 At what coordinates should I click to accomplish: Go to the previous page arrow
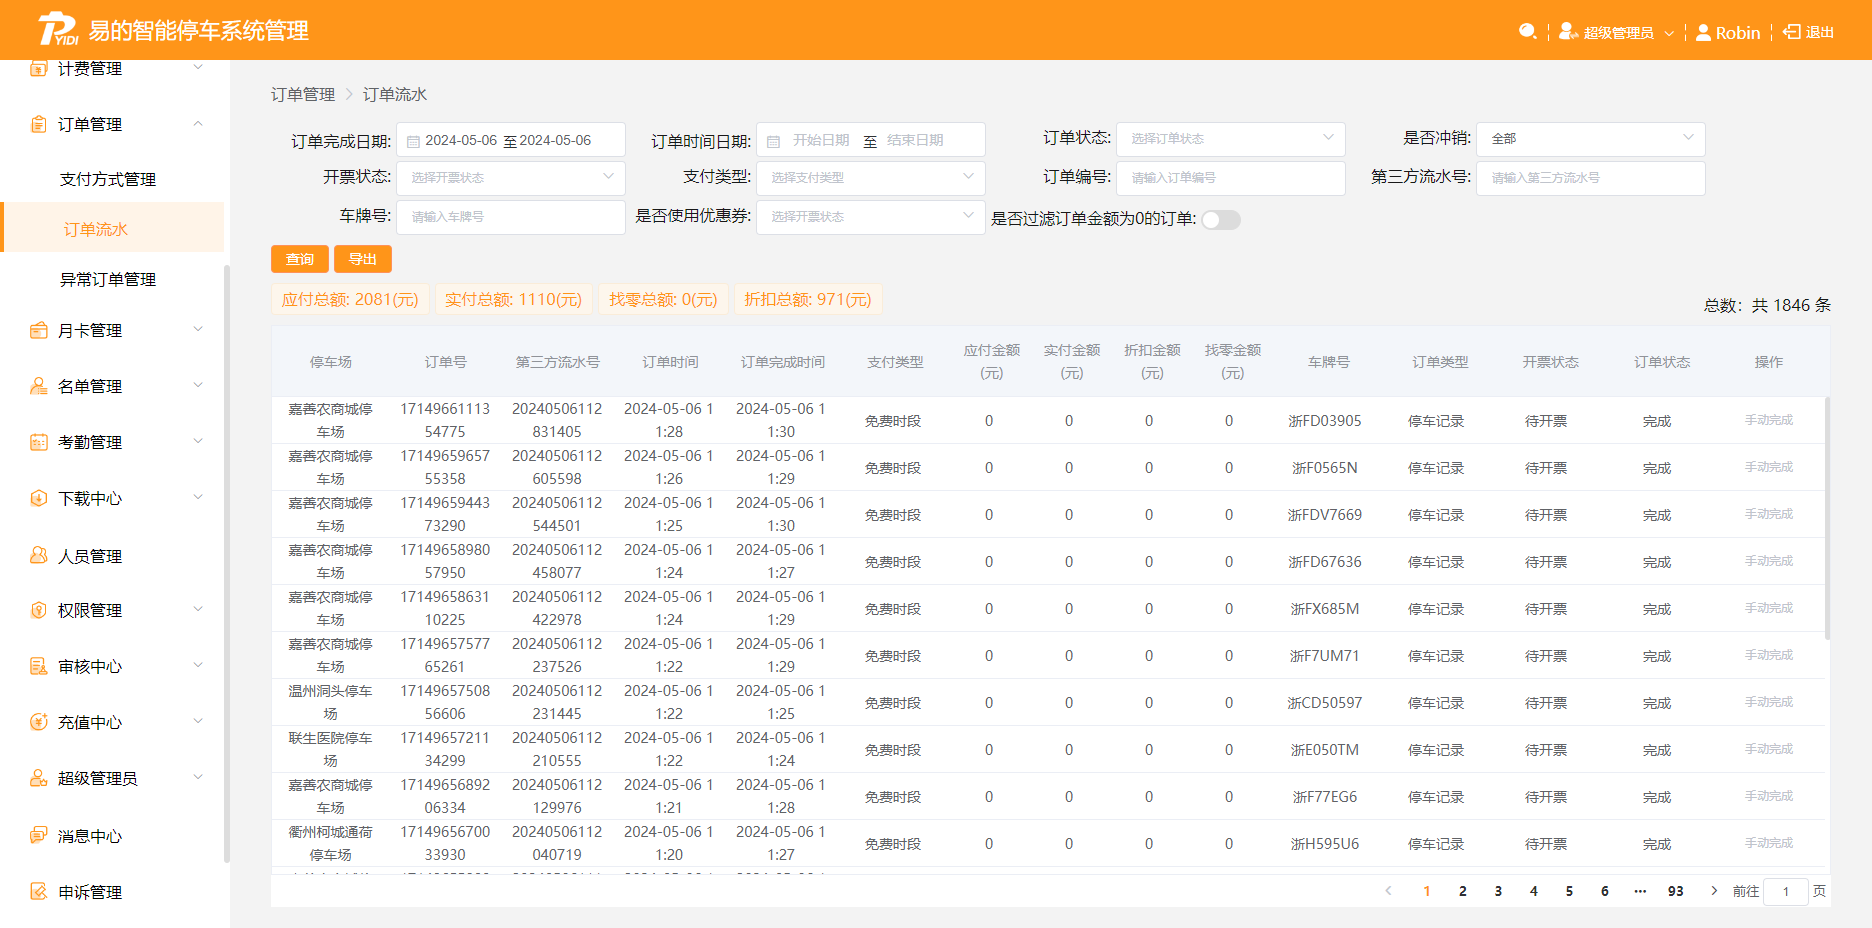click(x=1388, y=891)
